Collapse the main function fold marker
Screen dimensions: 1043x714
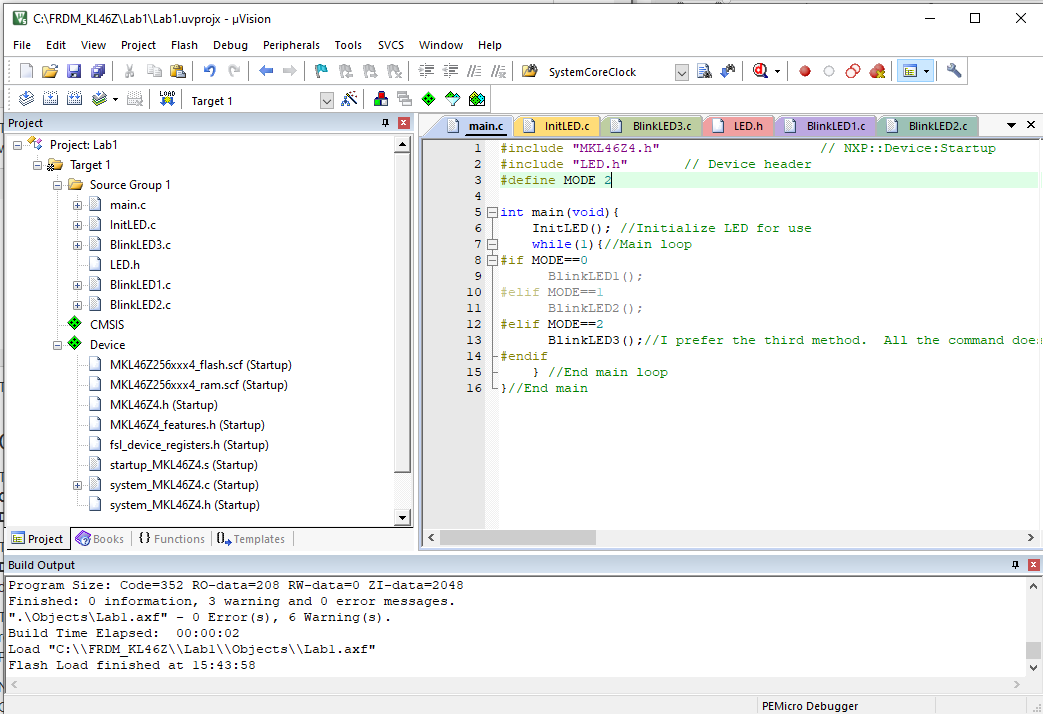pos(491,212)
